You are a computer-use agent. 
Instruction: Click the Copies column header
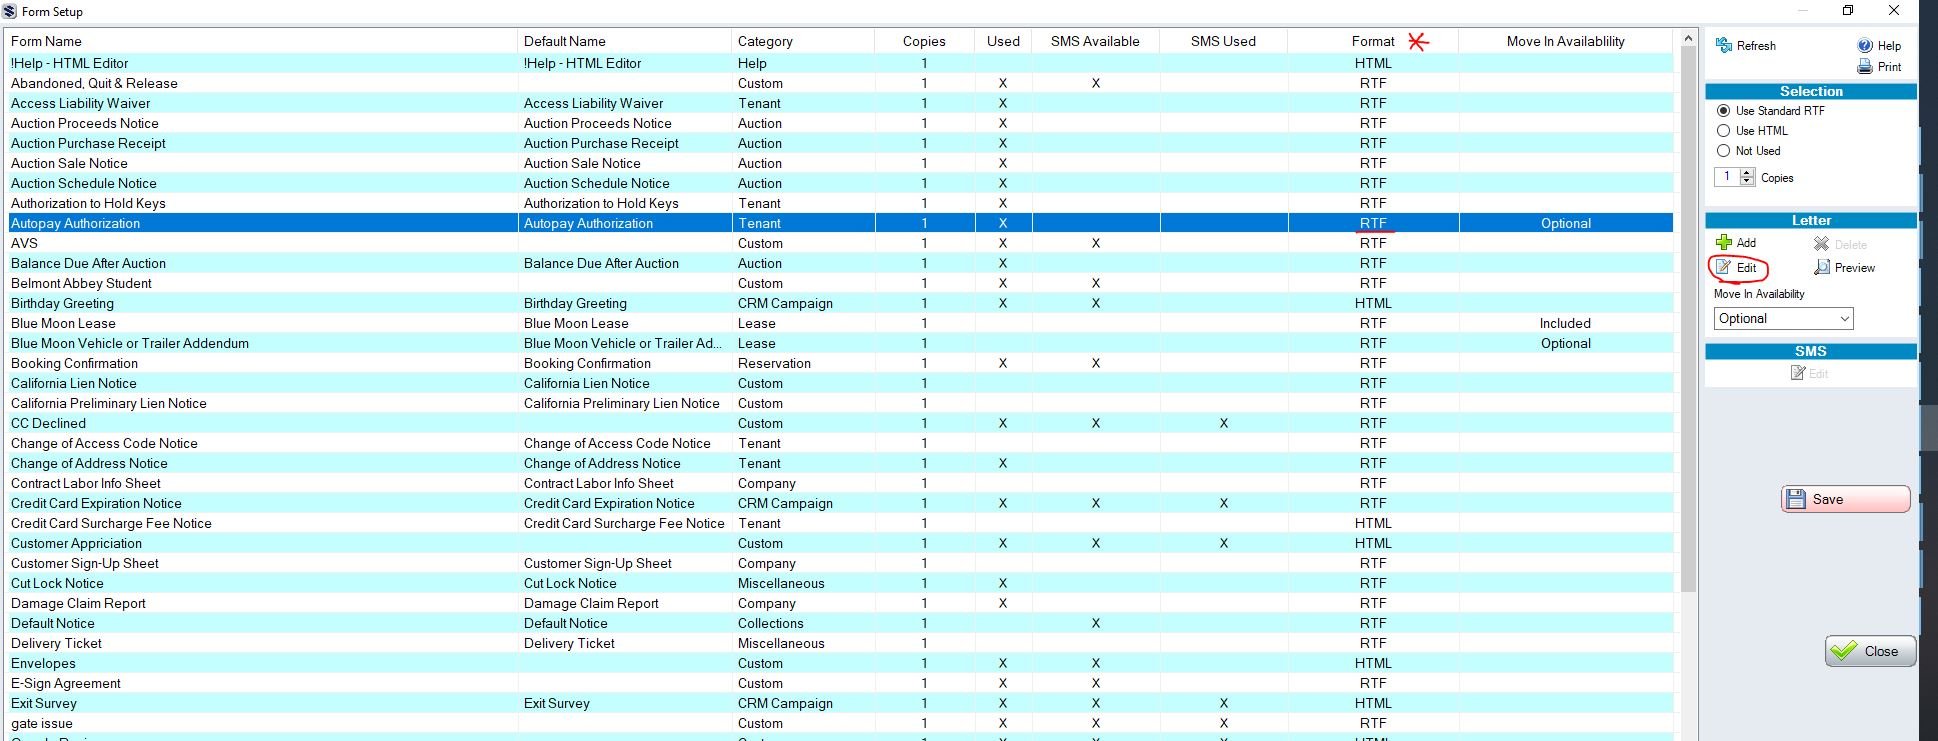(924, 41)
